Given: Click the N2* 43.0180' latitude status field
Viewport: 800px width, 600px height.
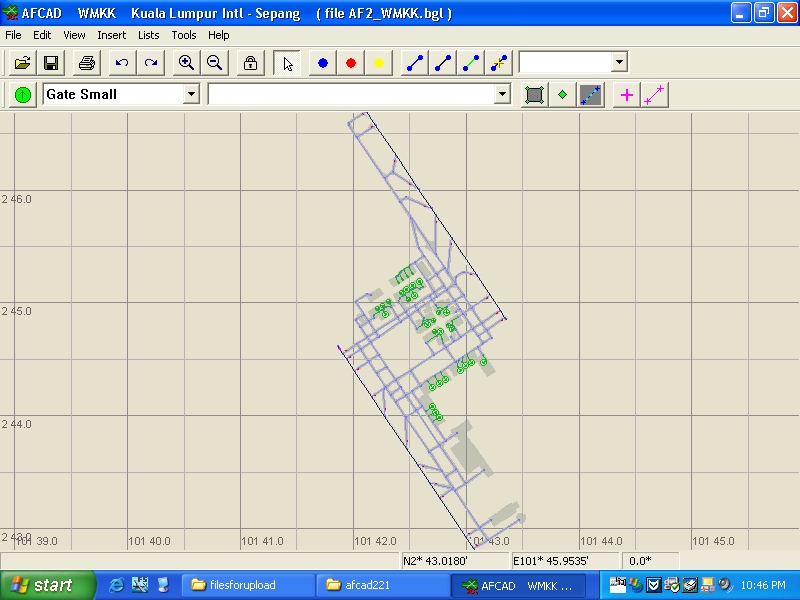Looking at the screenshot, I should tap(455, 561).
